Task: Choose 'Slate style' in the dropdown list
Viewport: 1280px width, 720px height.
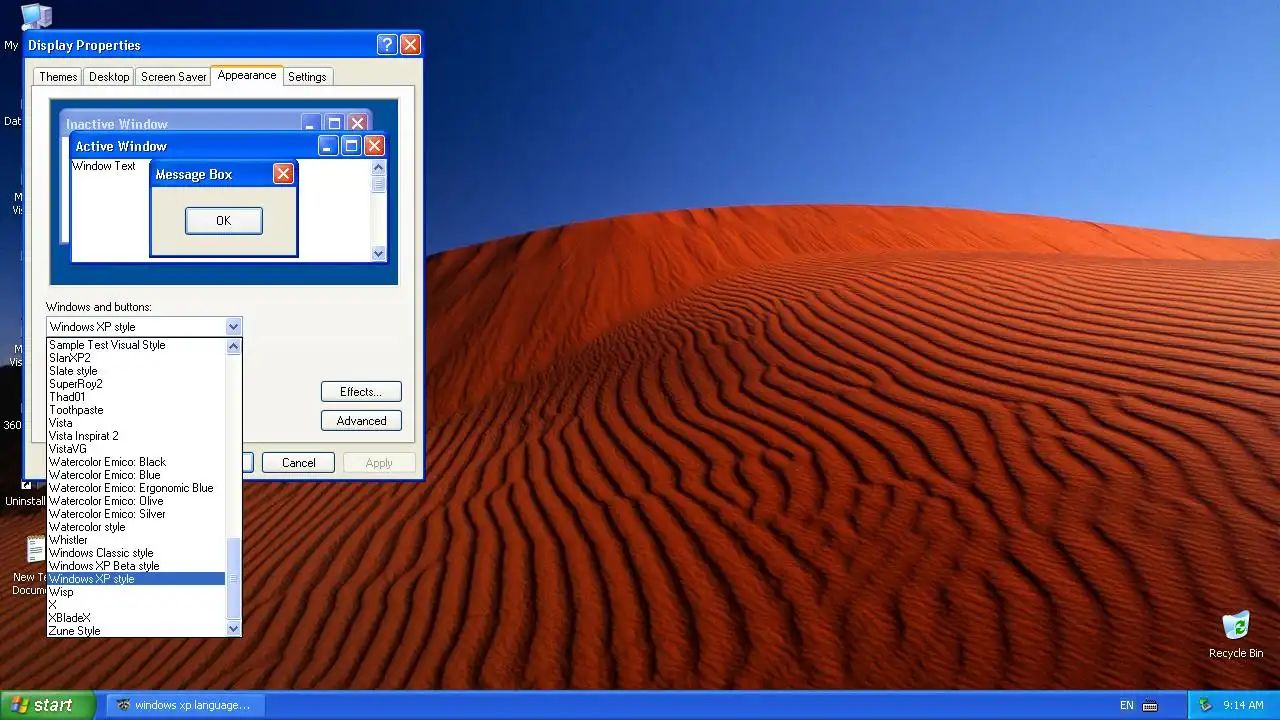Action: [136, 371]
